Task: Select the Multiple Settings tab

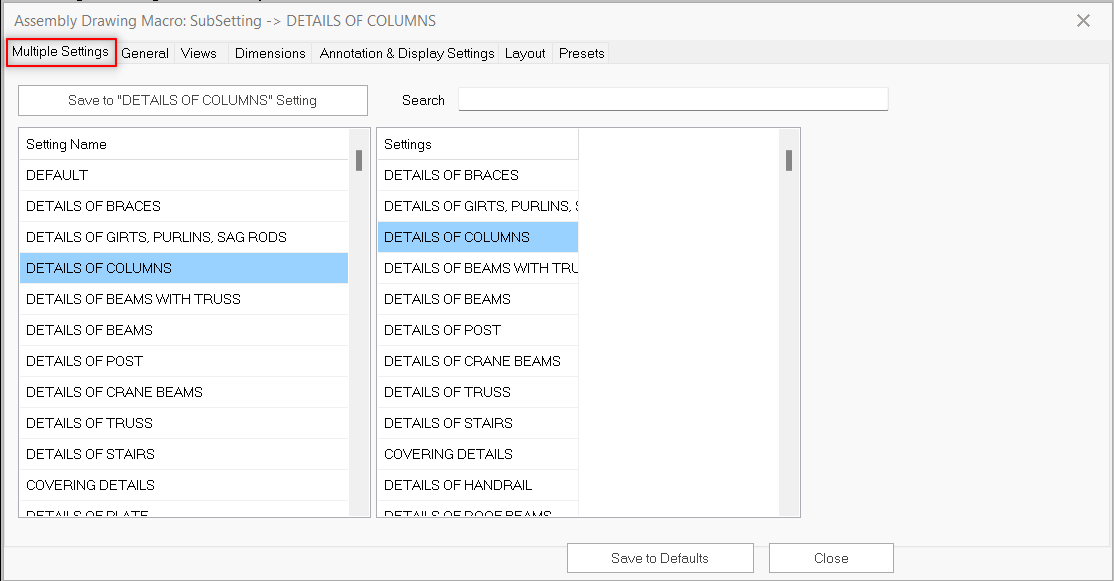Action: click(61, 52)
